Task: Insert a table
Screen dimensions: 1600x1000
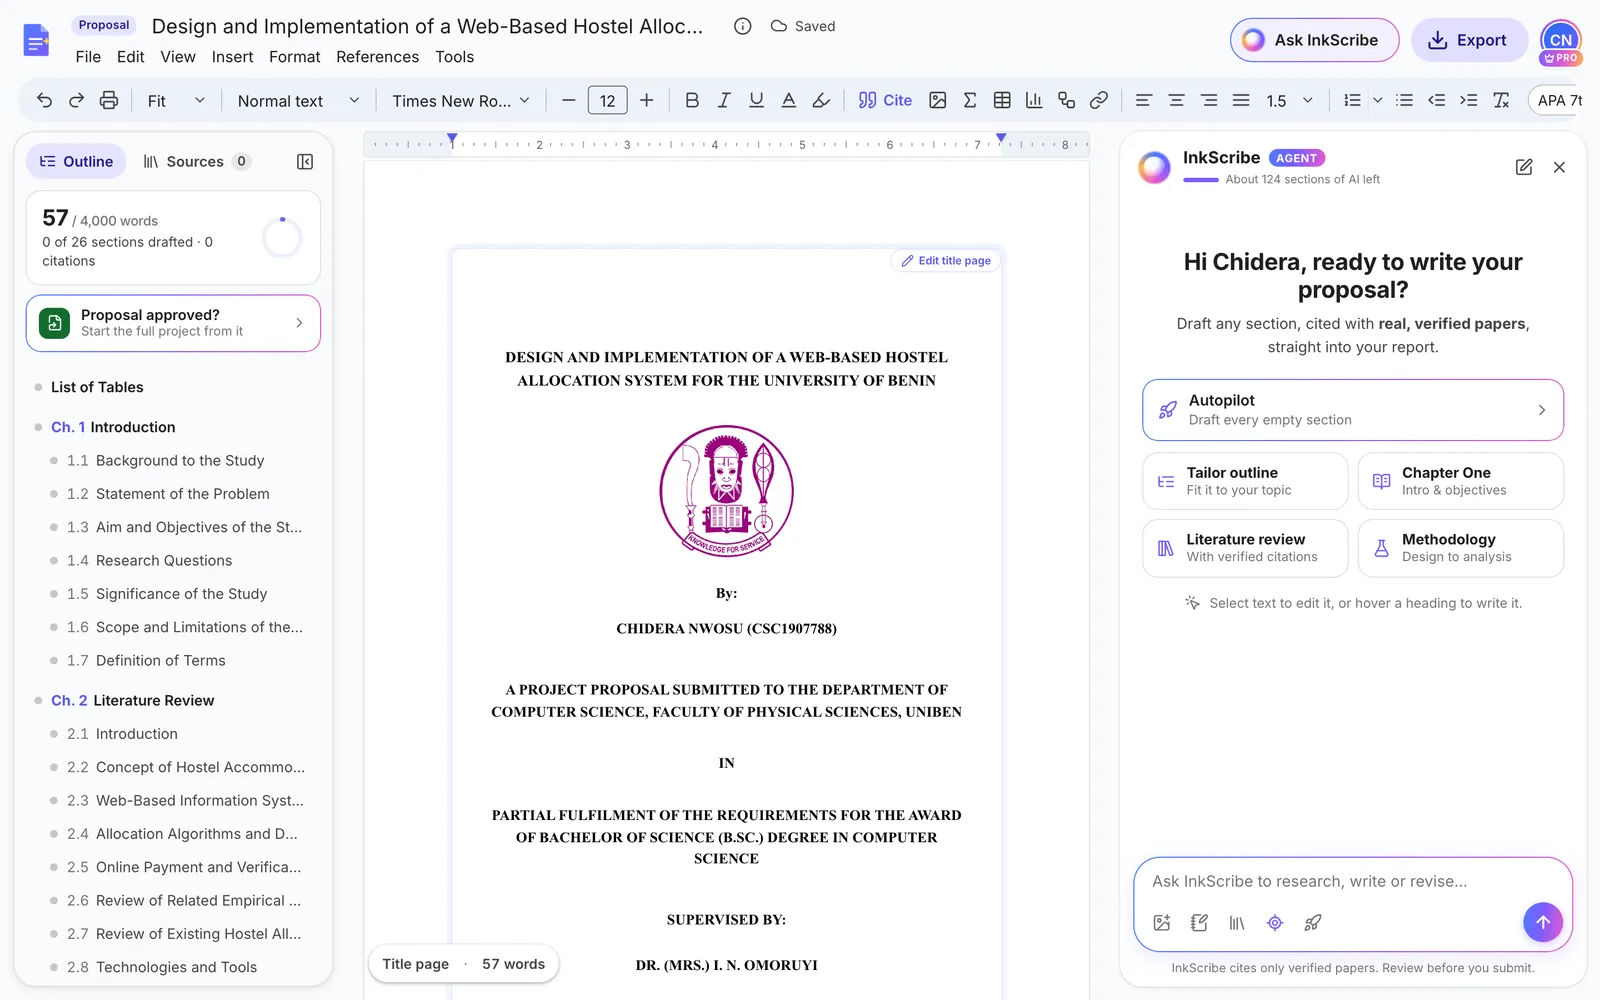Action: [x=1002, y=100]
